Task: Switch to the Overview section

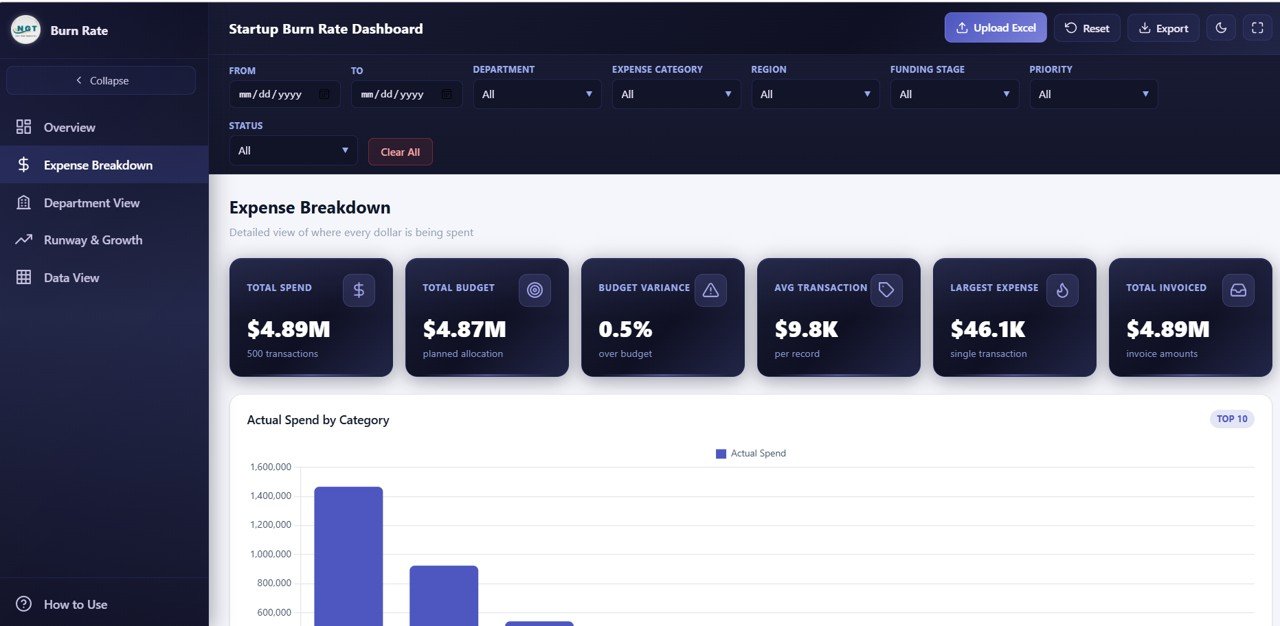Action: coord(68,127)
